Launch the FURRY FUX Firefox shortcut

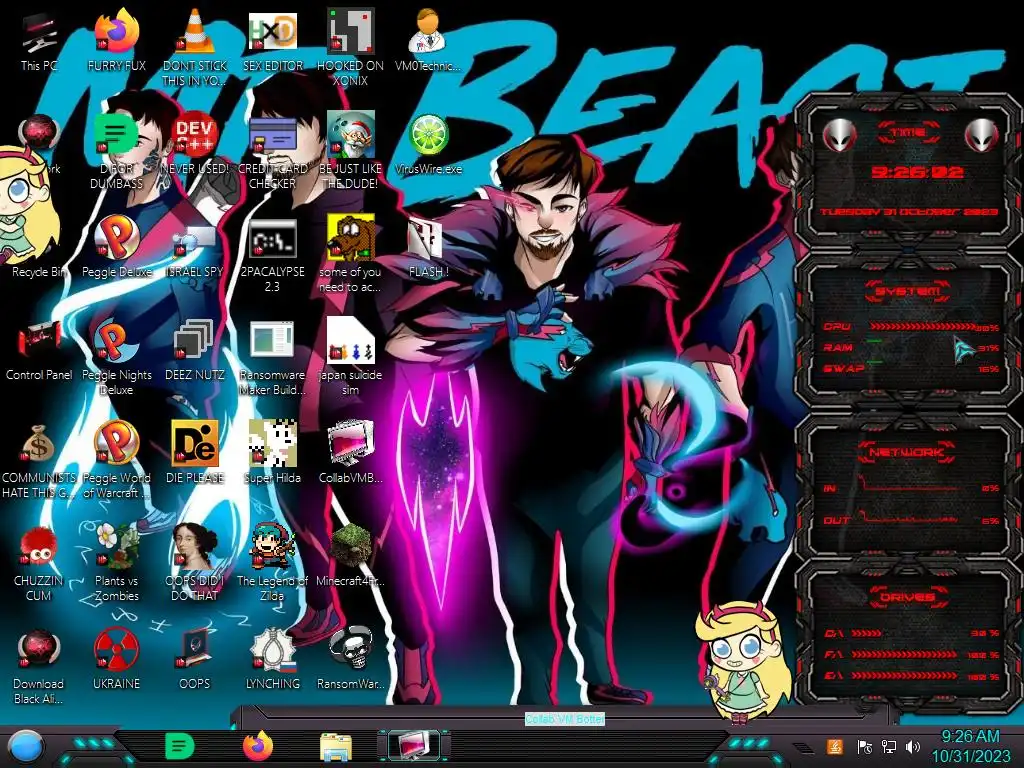pyautogui.click(x=117, y=40)
